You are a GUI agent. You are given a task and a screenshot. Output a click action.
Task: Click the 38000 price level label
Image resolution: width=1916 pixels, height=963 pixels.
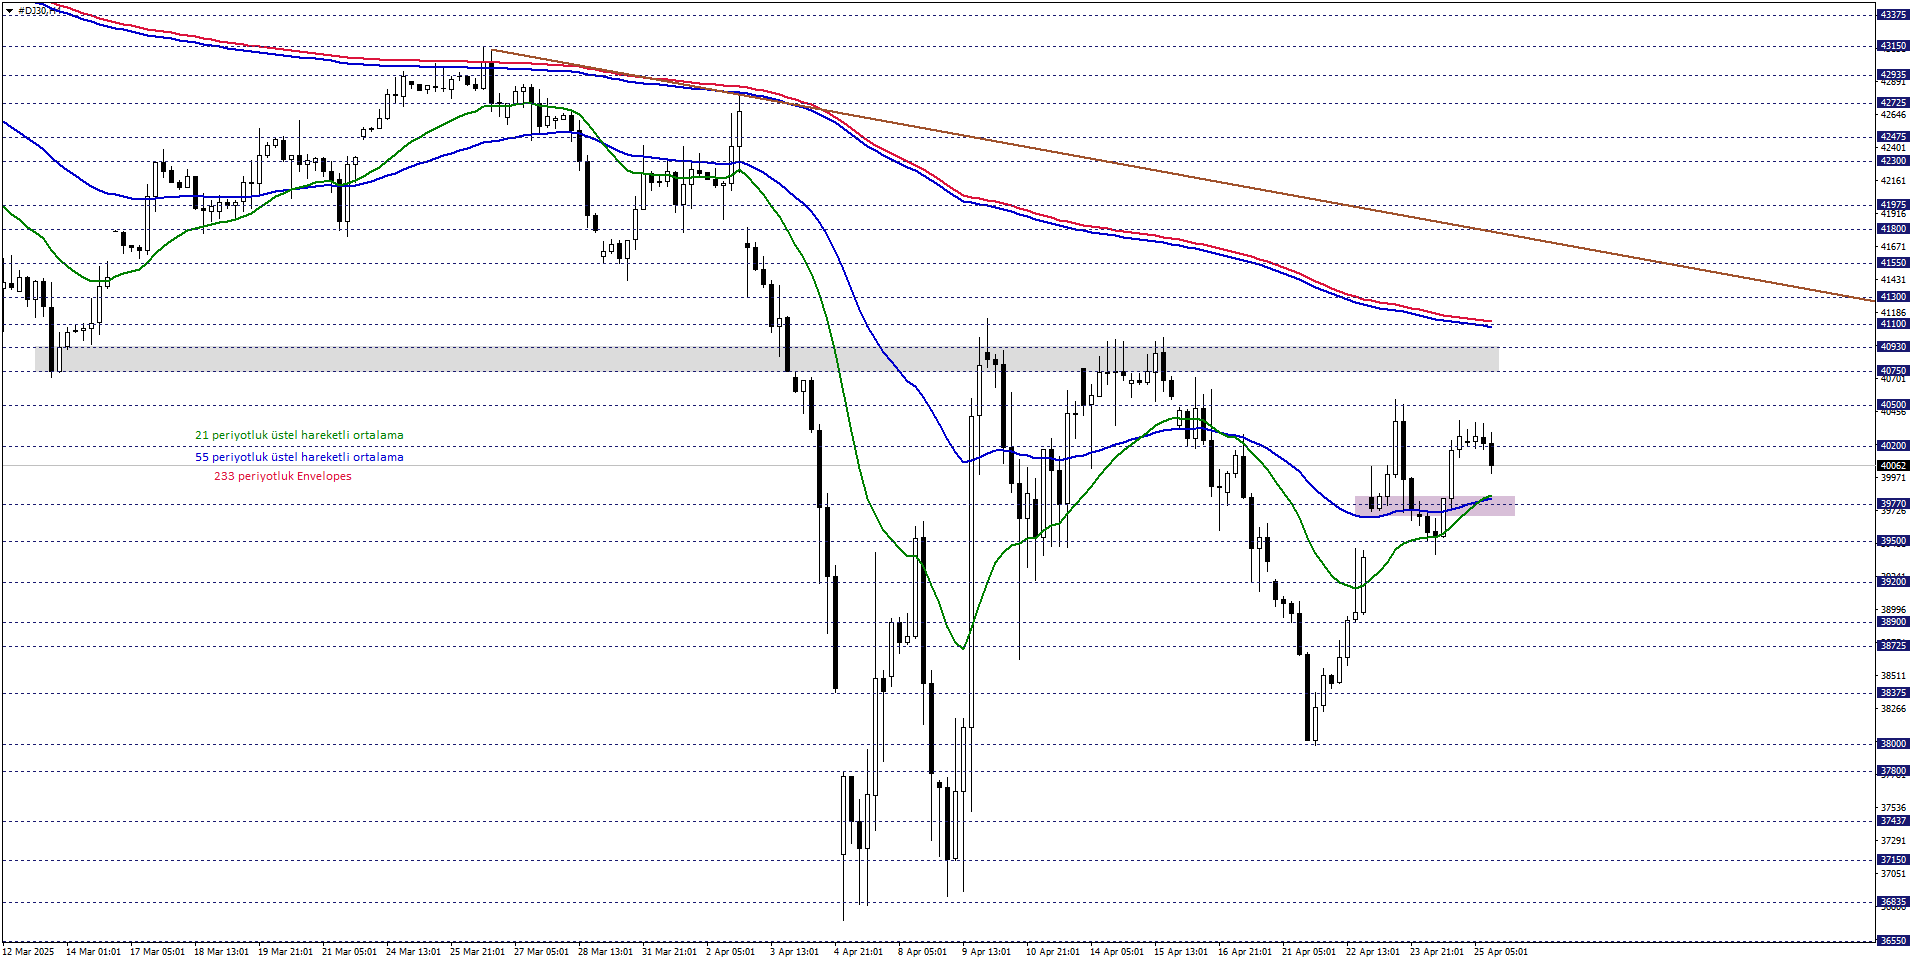pos(1894,744)
